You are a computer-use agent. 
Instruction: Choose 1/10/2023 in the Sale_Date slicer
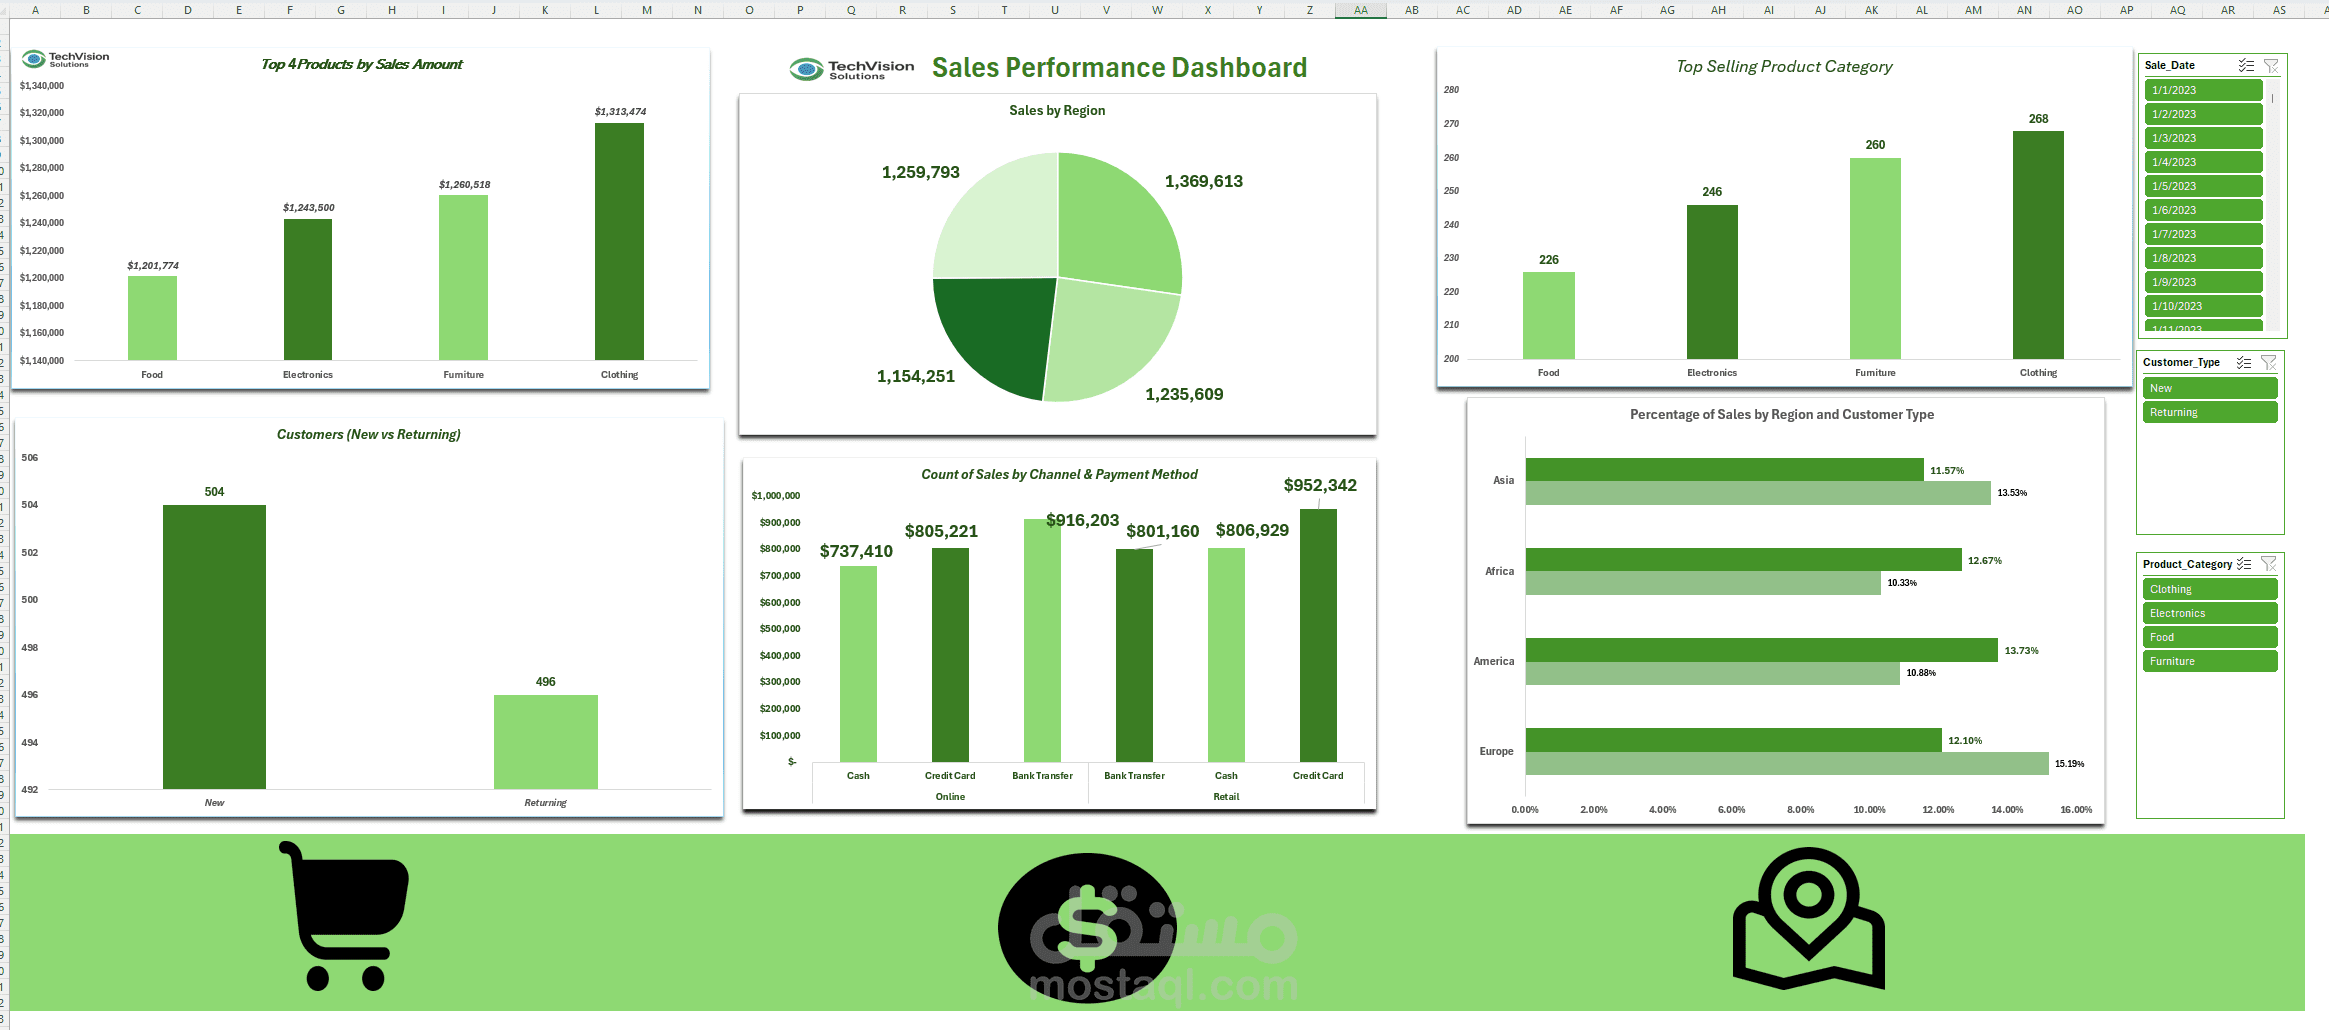[x=2203, y=306]
